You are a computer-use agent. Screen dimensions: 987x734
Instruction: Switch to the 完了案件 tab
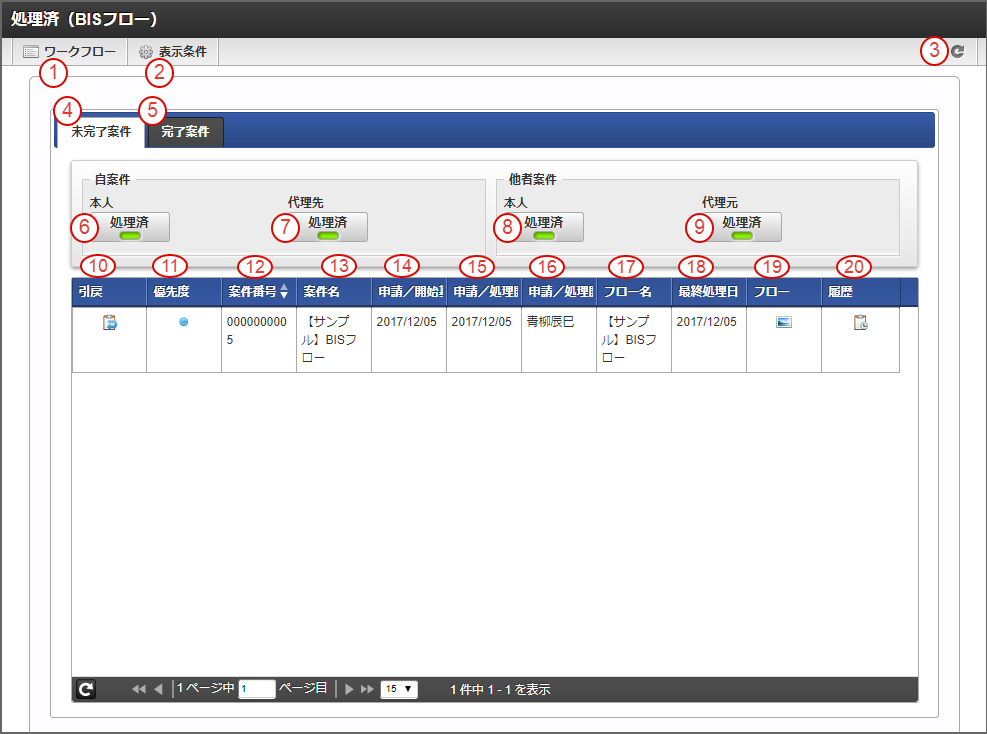click(185, 132)
